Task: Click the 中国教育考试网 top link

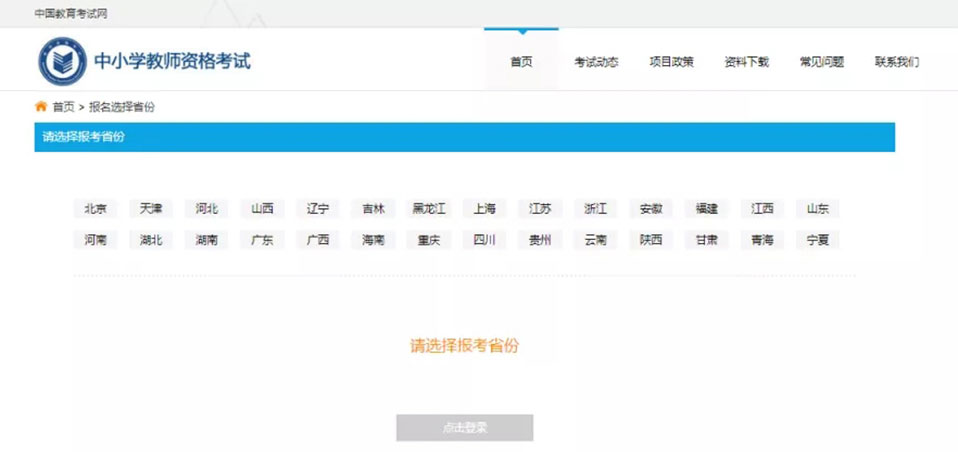Action: click(x=71, y=14)
